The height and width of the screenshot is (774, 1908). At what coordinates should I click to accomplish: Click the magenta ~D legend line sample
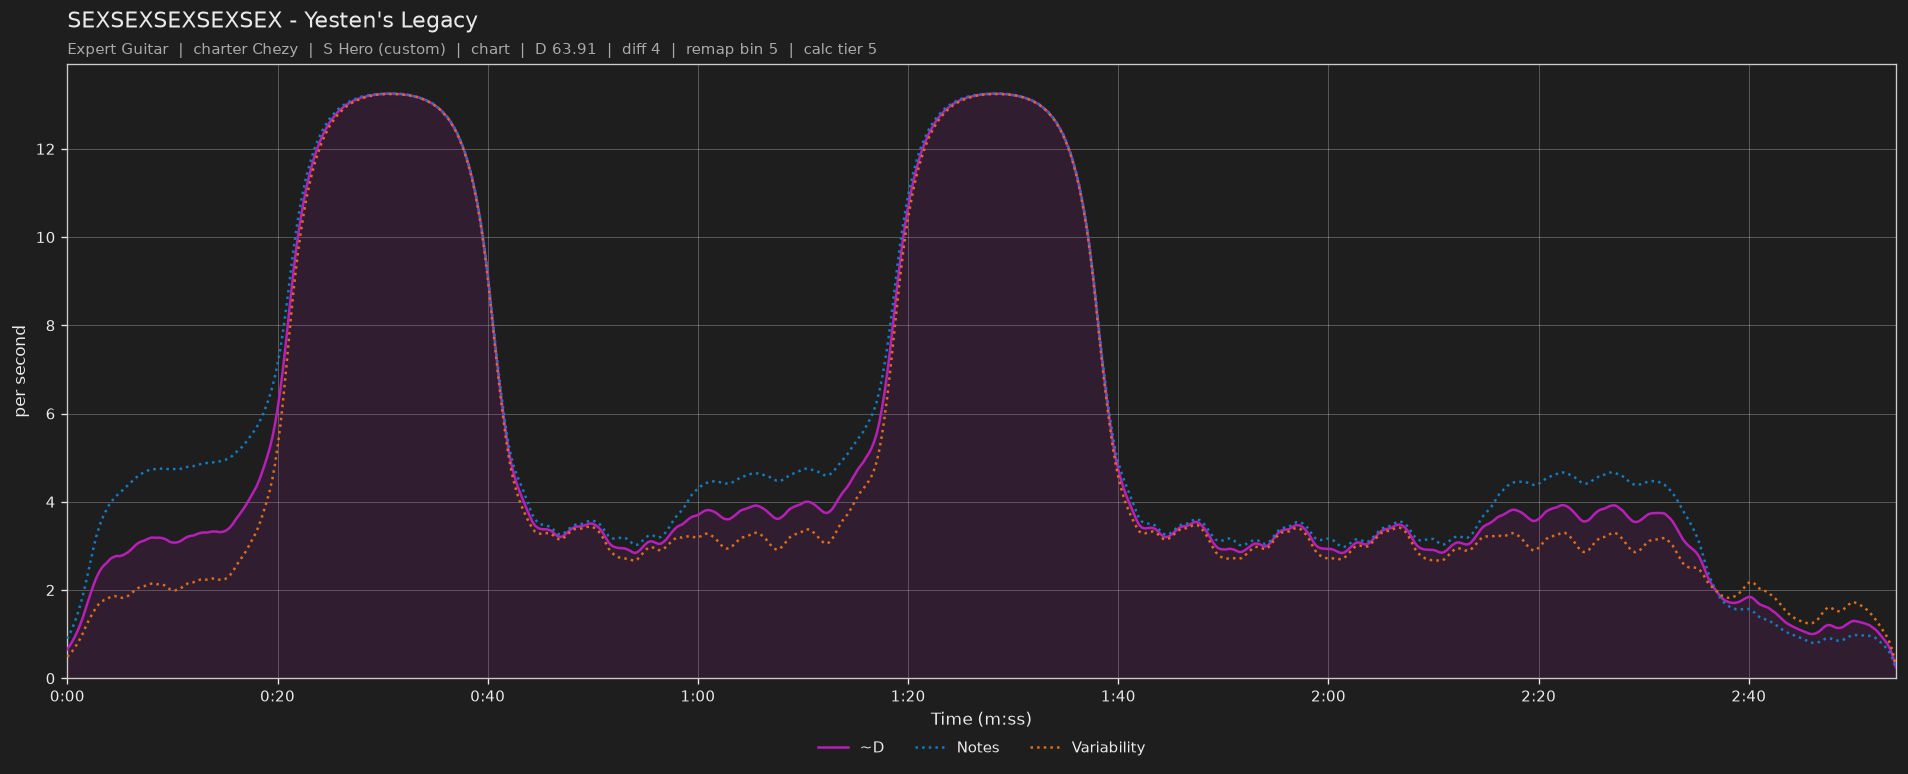tap(833, 748)
